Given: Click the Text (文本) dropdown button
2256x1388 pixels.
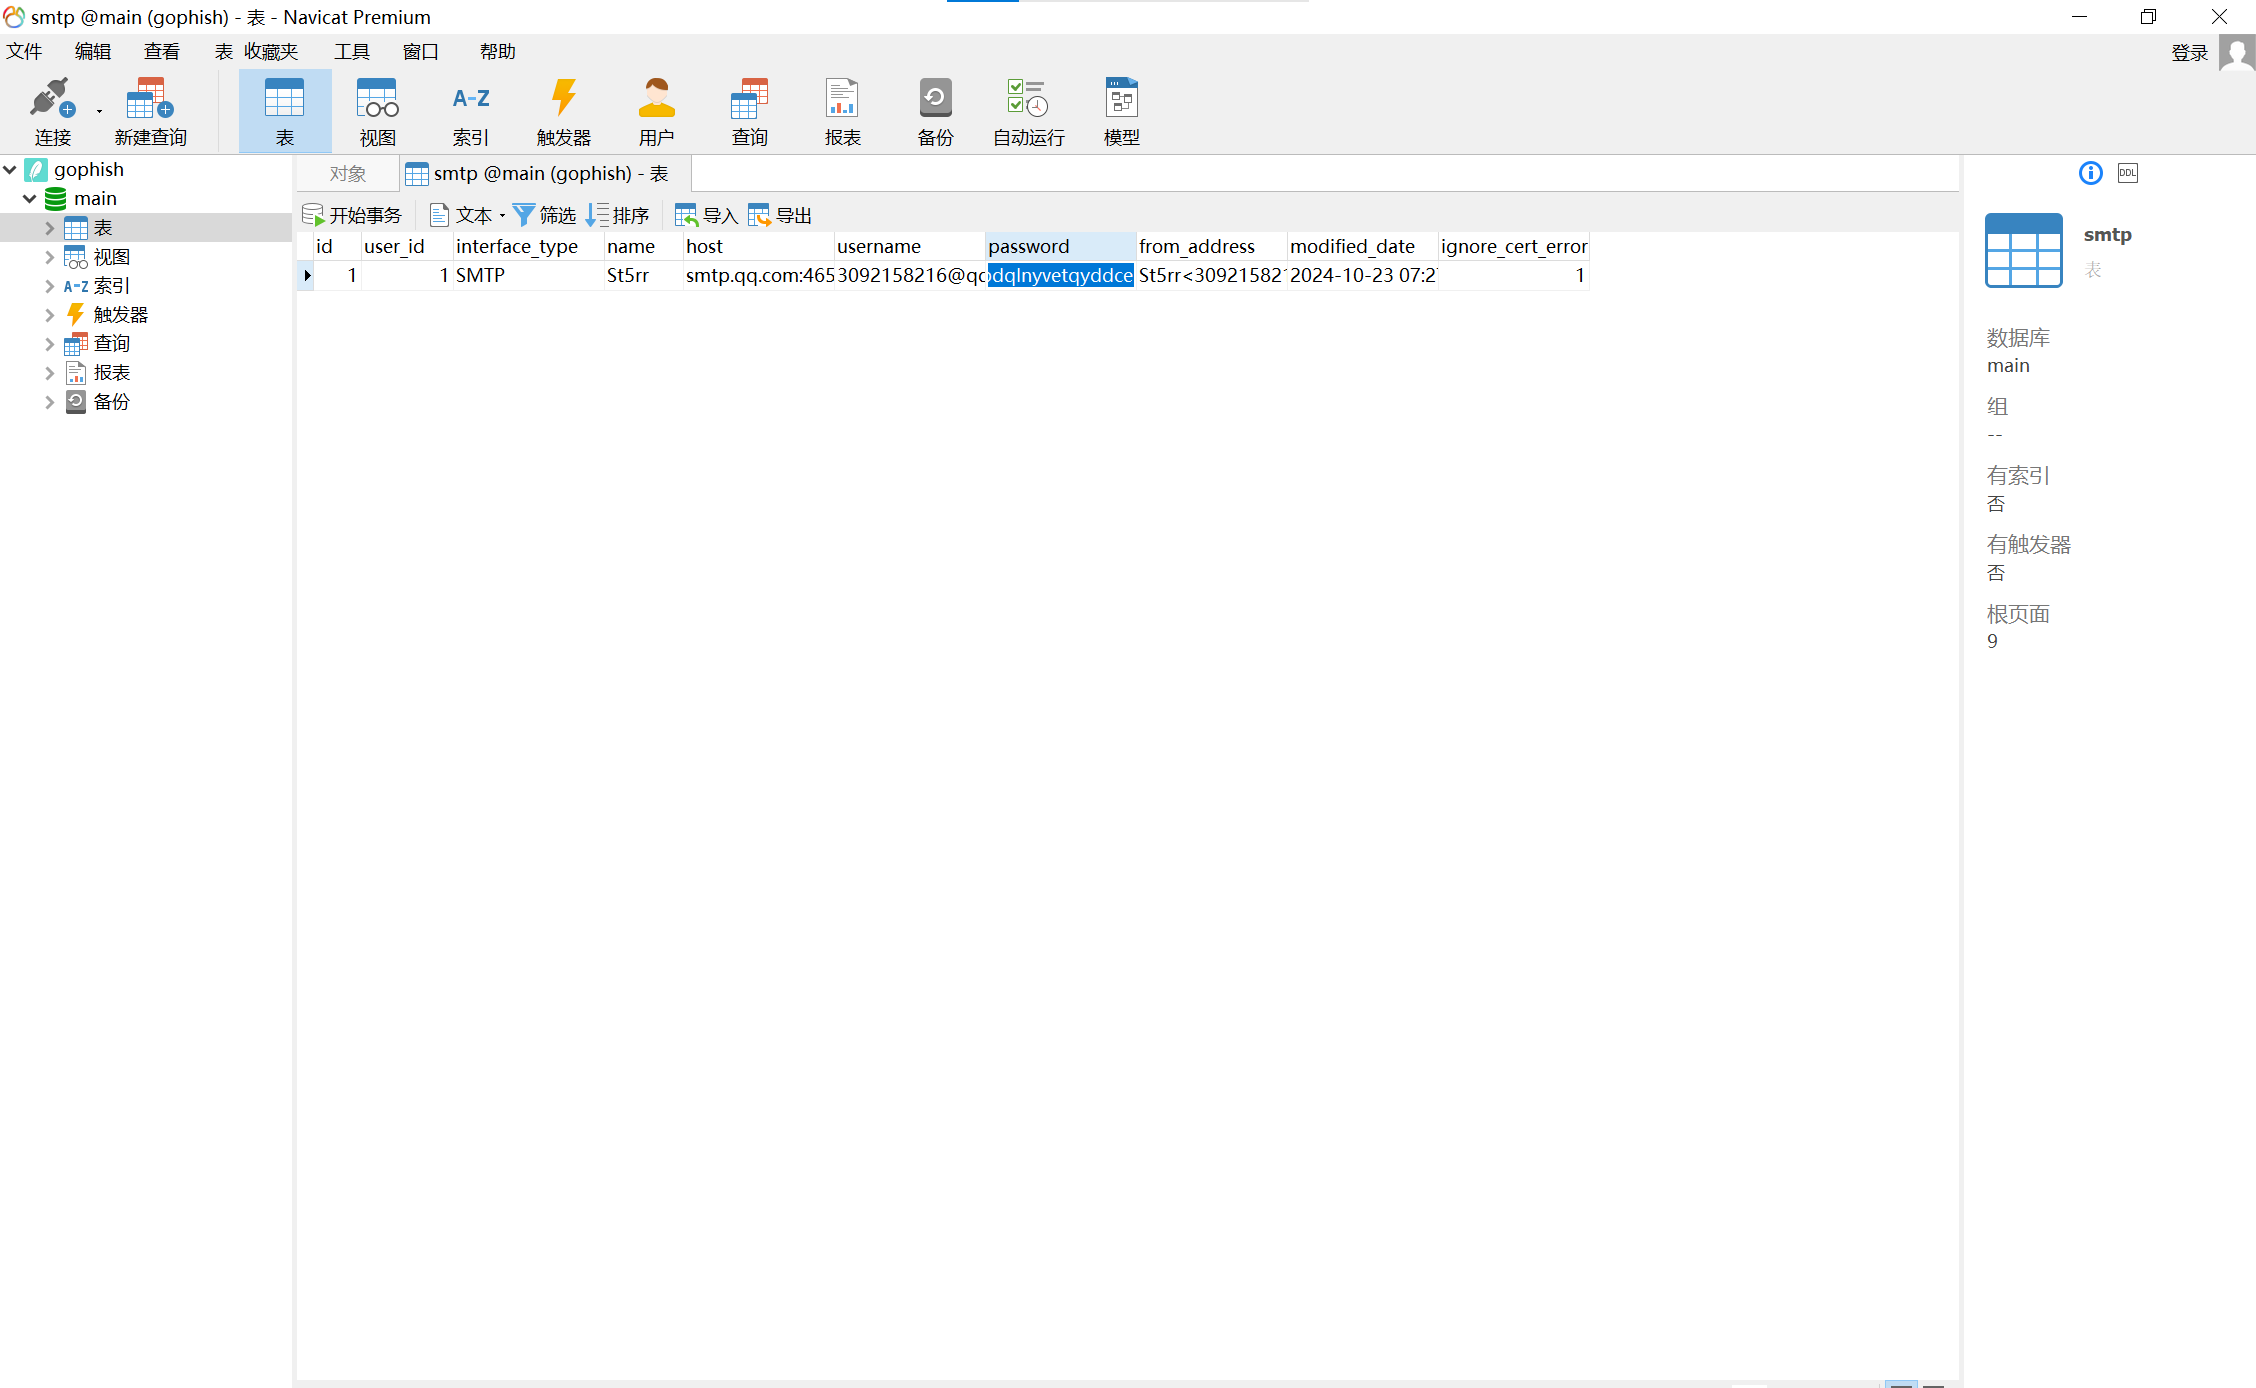Looking at the screenshot, I should (467, 215).
